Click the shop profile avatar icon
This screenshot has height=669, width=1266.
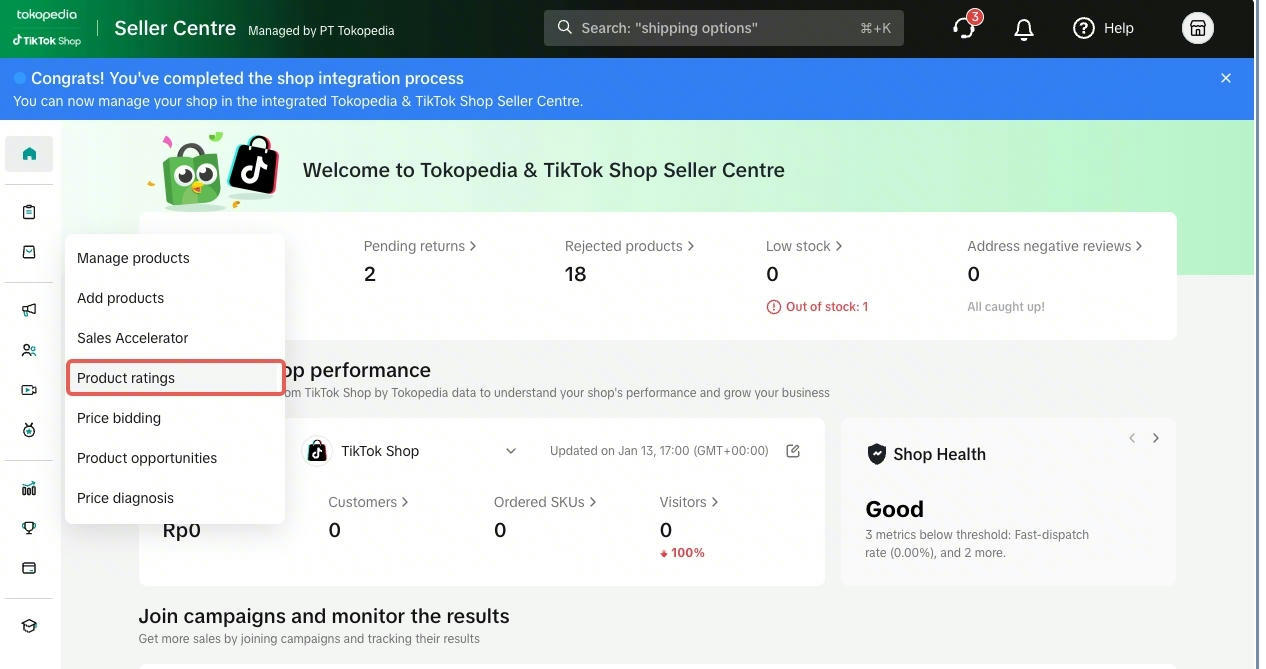1197,28
